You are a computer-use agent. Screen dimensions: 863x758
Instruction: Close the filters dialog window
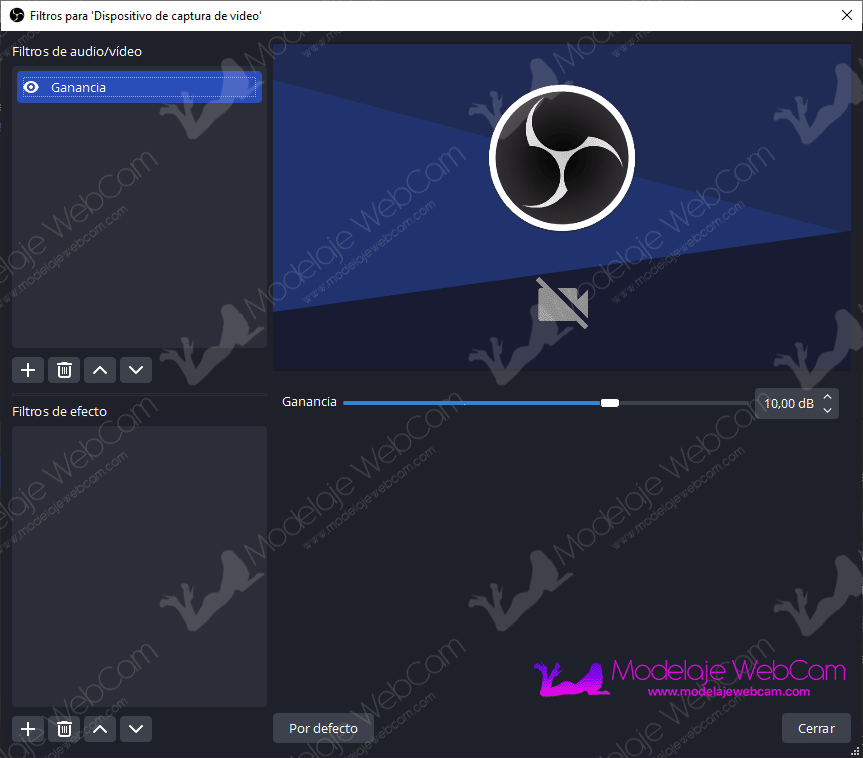847,15
